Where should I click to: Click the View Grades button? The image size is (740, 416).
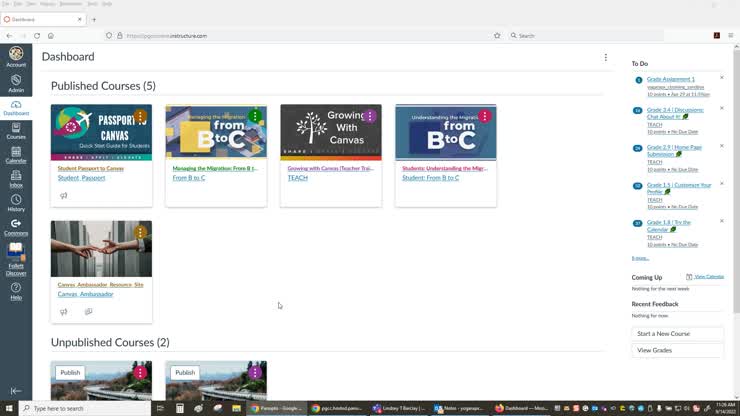point(677,350)
